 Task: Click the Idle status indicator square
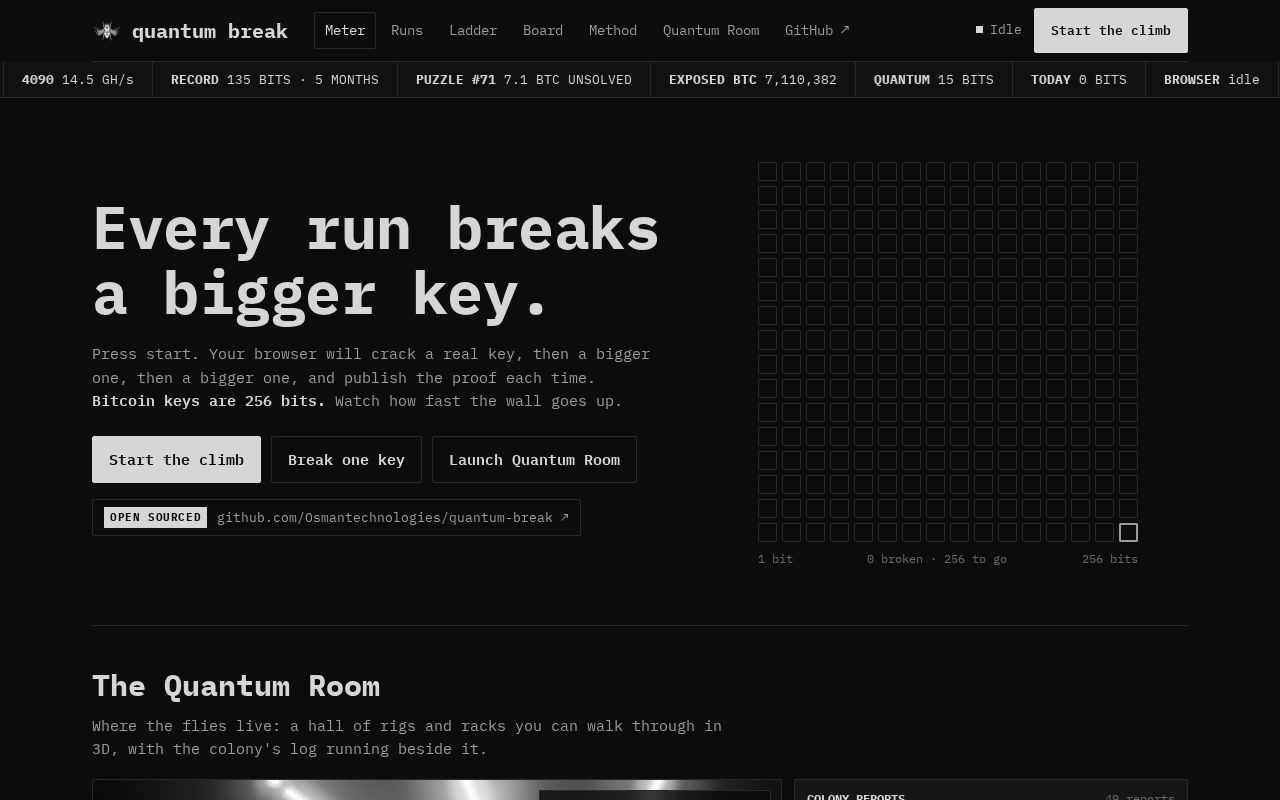tap(980, 30)
